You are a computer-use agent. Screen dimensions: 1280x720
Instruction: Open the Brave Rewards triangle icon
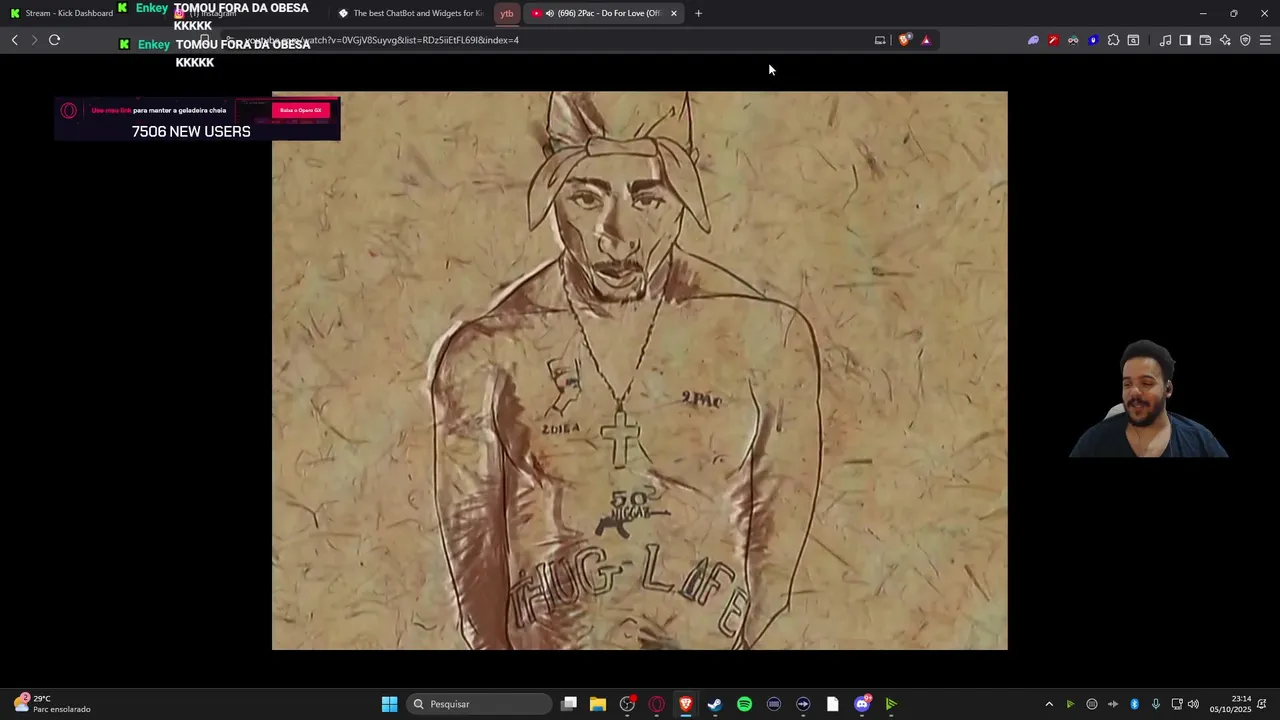(x=926, y=40)
